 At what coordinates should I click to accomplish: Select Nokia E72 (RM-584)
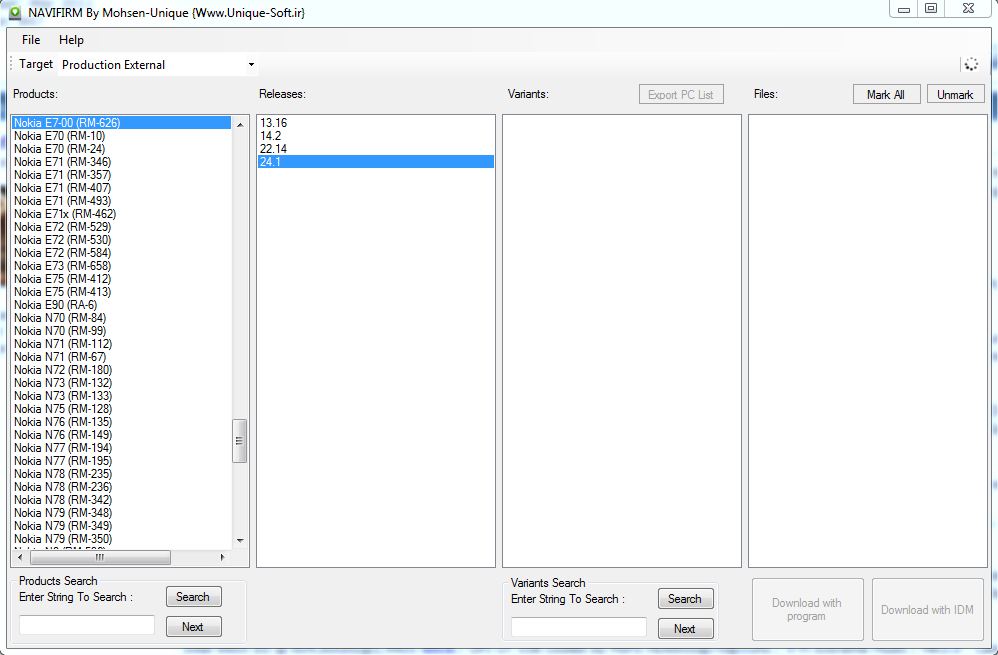click(122, 253)
